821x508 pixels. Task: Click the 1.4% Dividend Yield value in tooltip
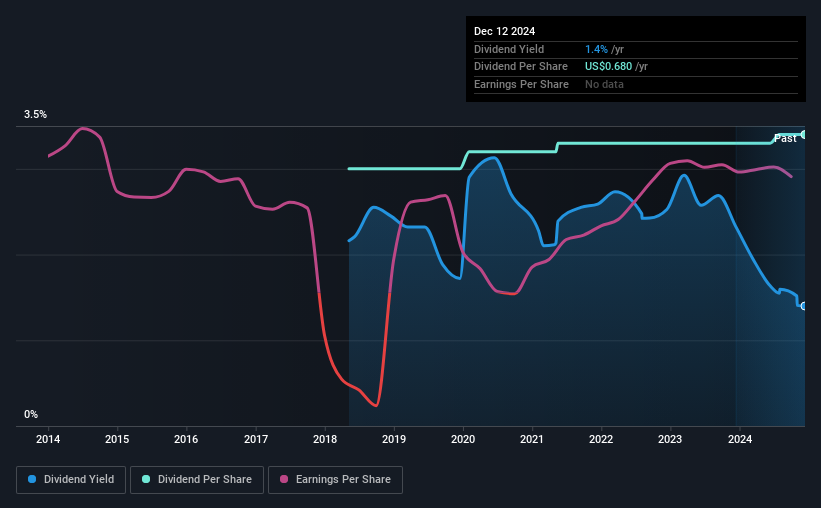[x=596, y=49]
